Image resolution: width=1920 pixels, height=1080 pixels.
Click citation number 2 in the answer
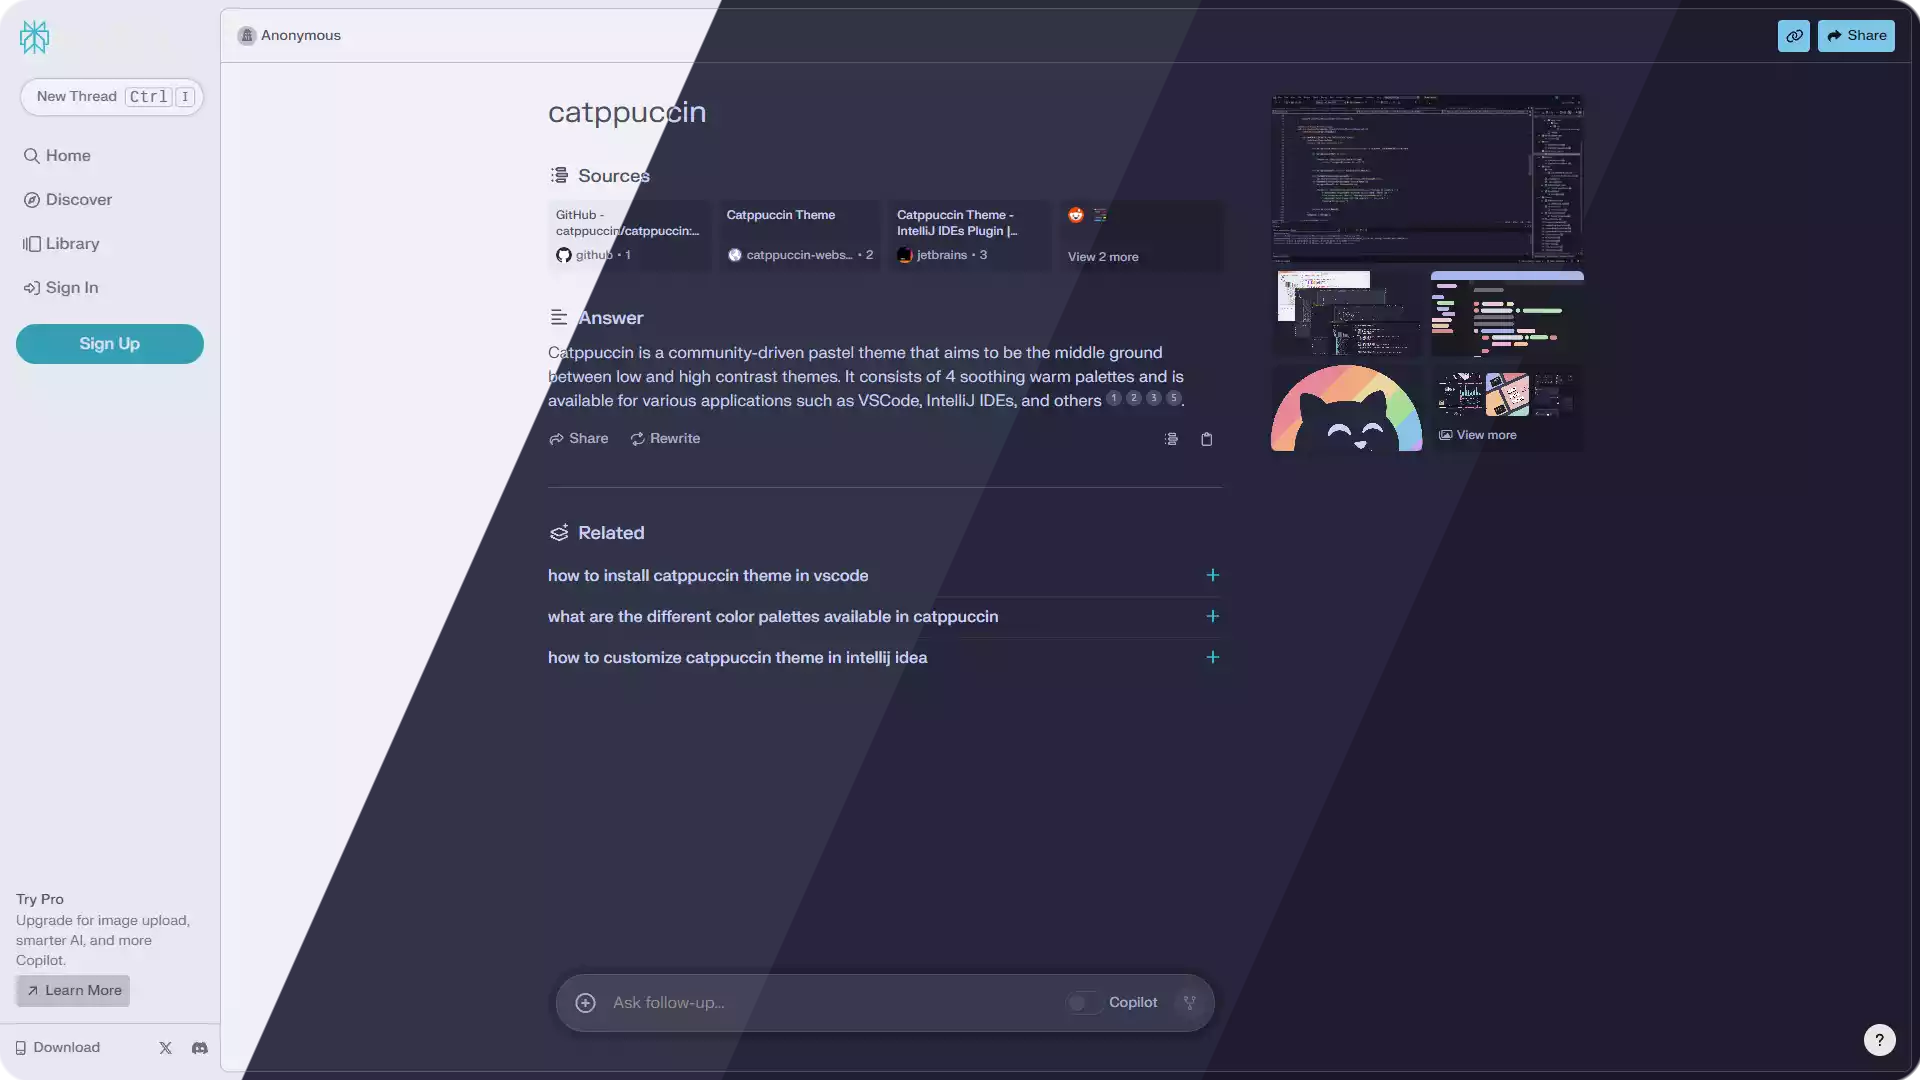[x=1134, y=398]
